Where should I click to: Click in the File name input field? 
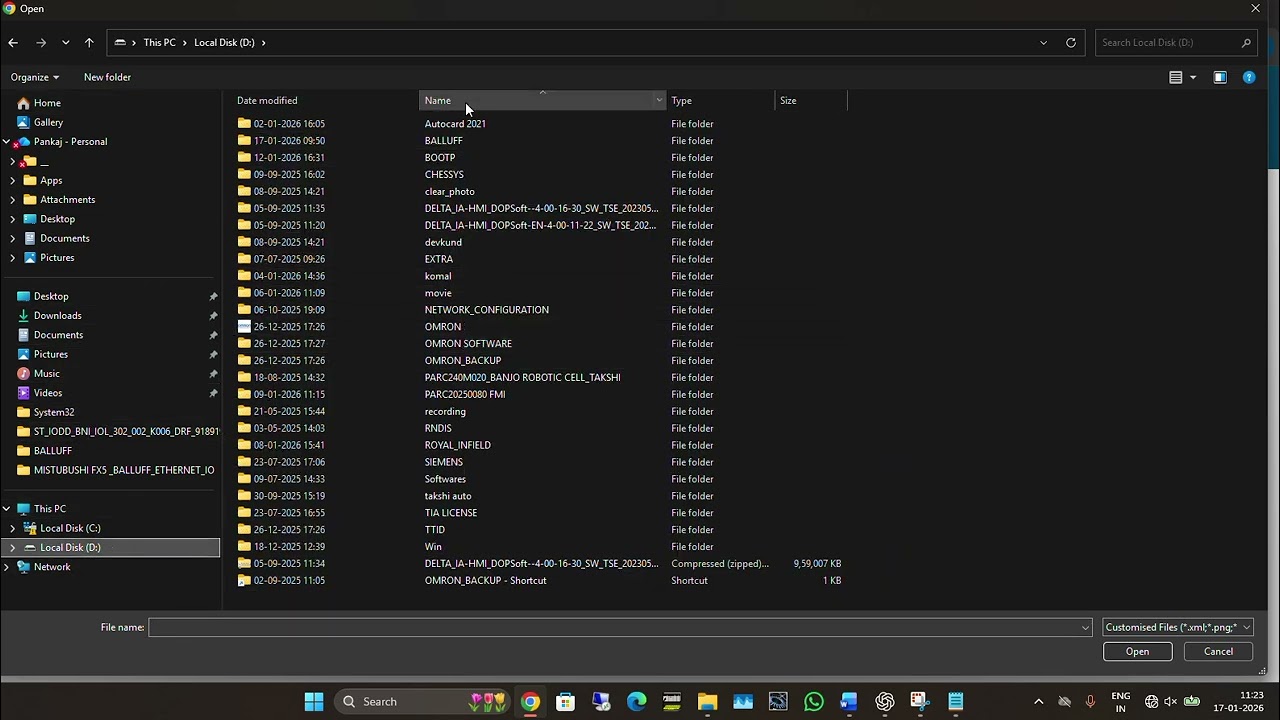coord(614,627)
